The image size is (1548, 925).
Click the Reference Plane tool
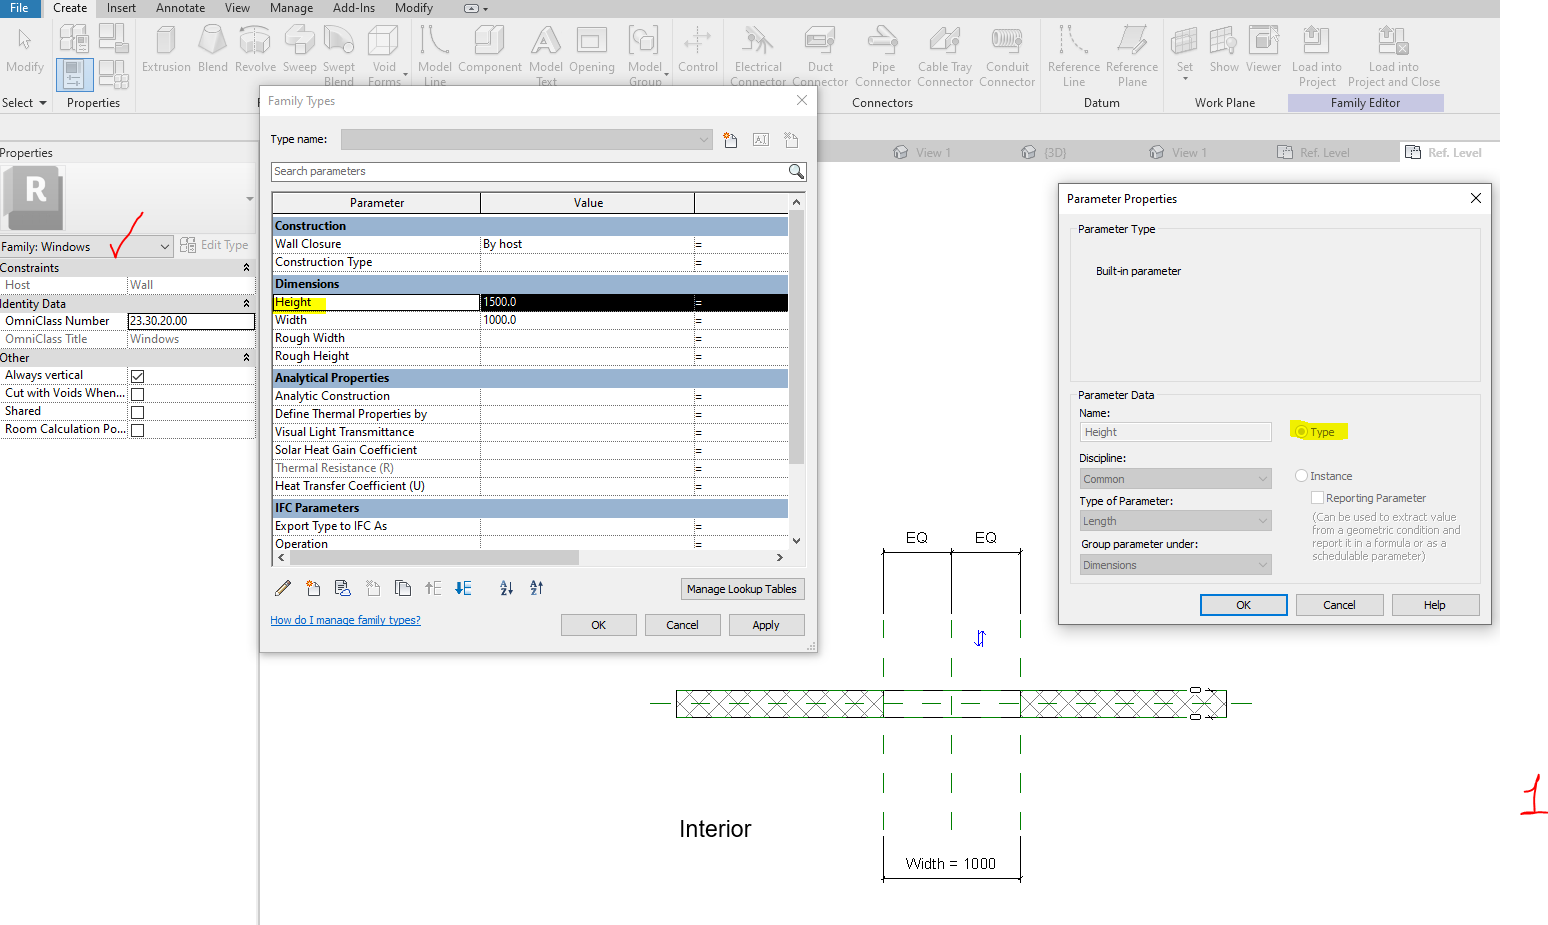[x=1132, y=54]
